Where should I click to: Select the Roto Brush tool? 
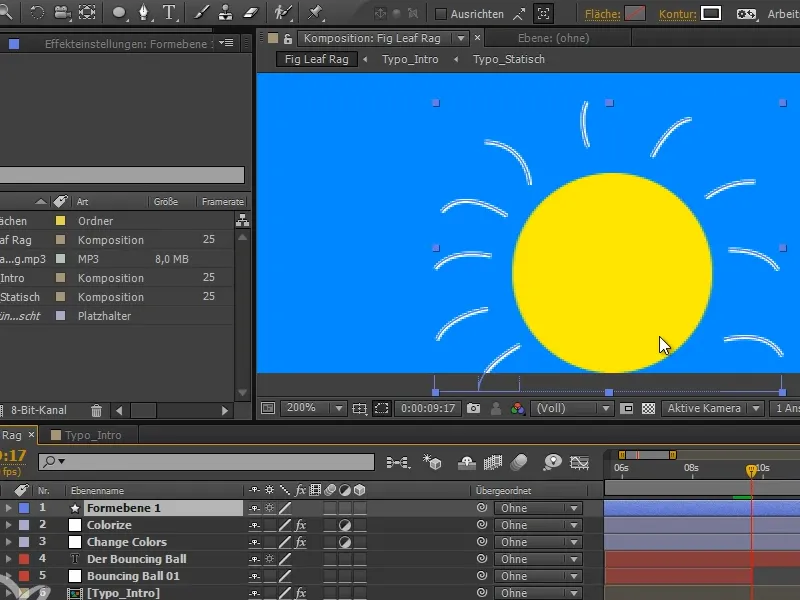[282, 12]
